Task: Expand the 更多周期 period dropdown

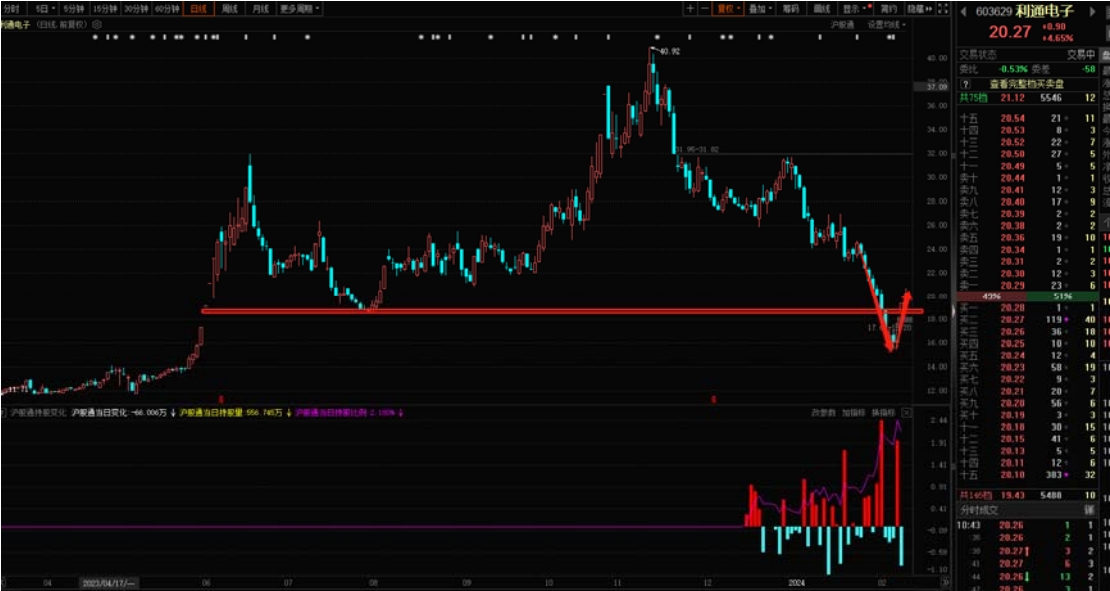Action: point(299,8)
